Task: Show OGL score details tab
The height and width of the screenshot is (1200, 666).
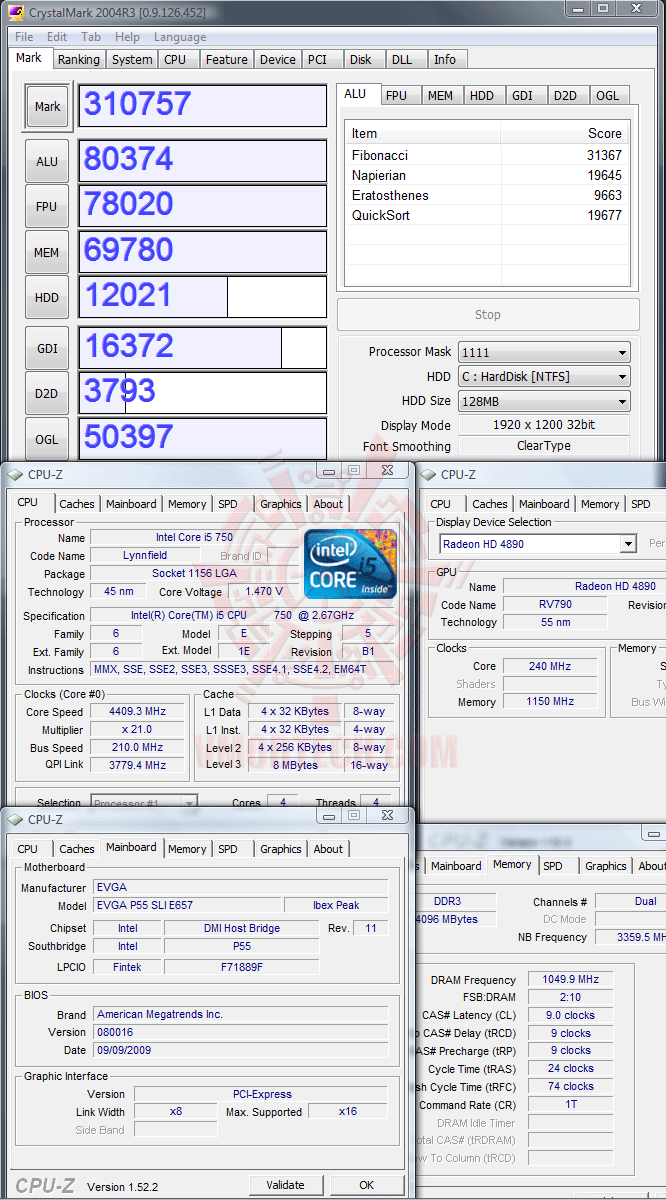Action: pos(608,96)
